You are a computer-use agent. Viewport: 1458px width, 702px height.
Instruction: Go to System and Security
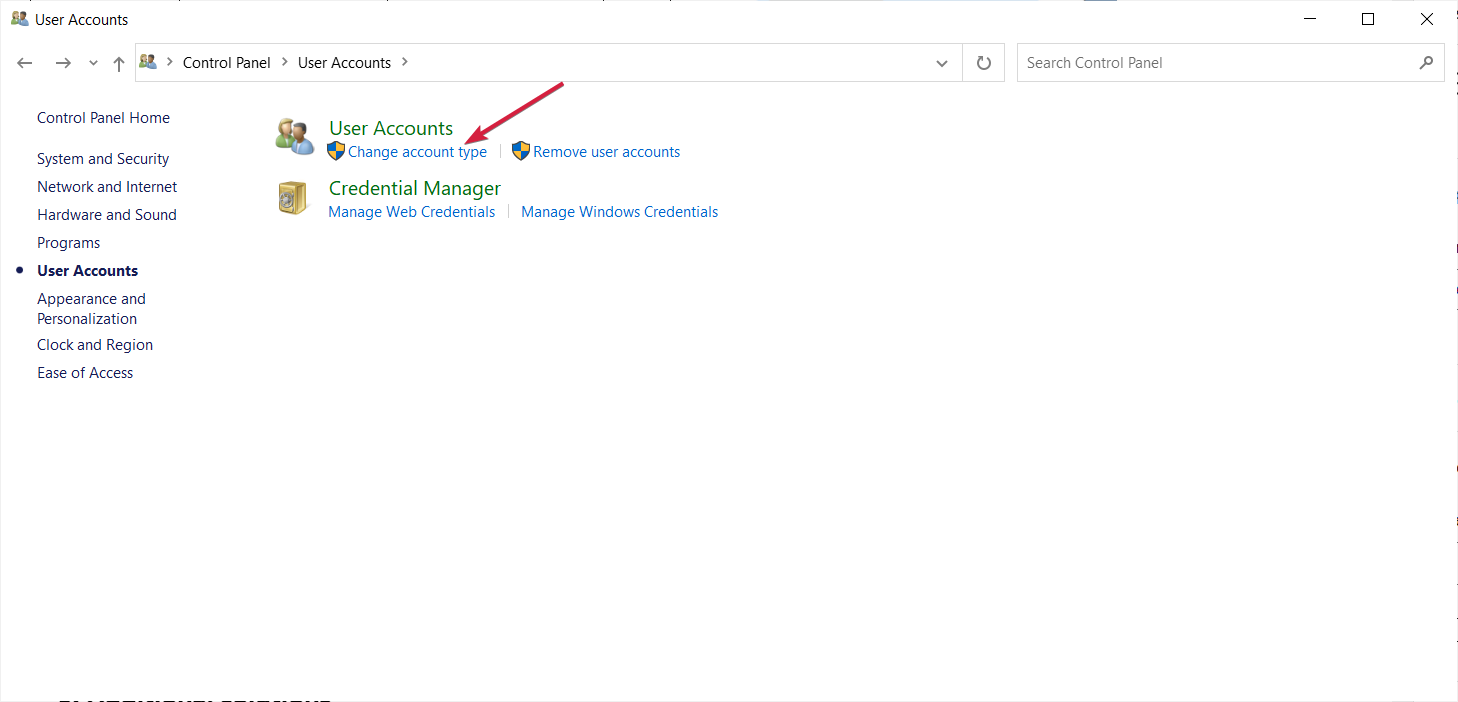[x=103, y=159]
